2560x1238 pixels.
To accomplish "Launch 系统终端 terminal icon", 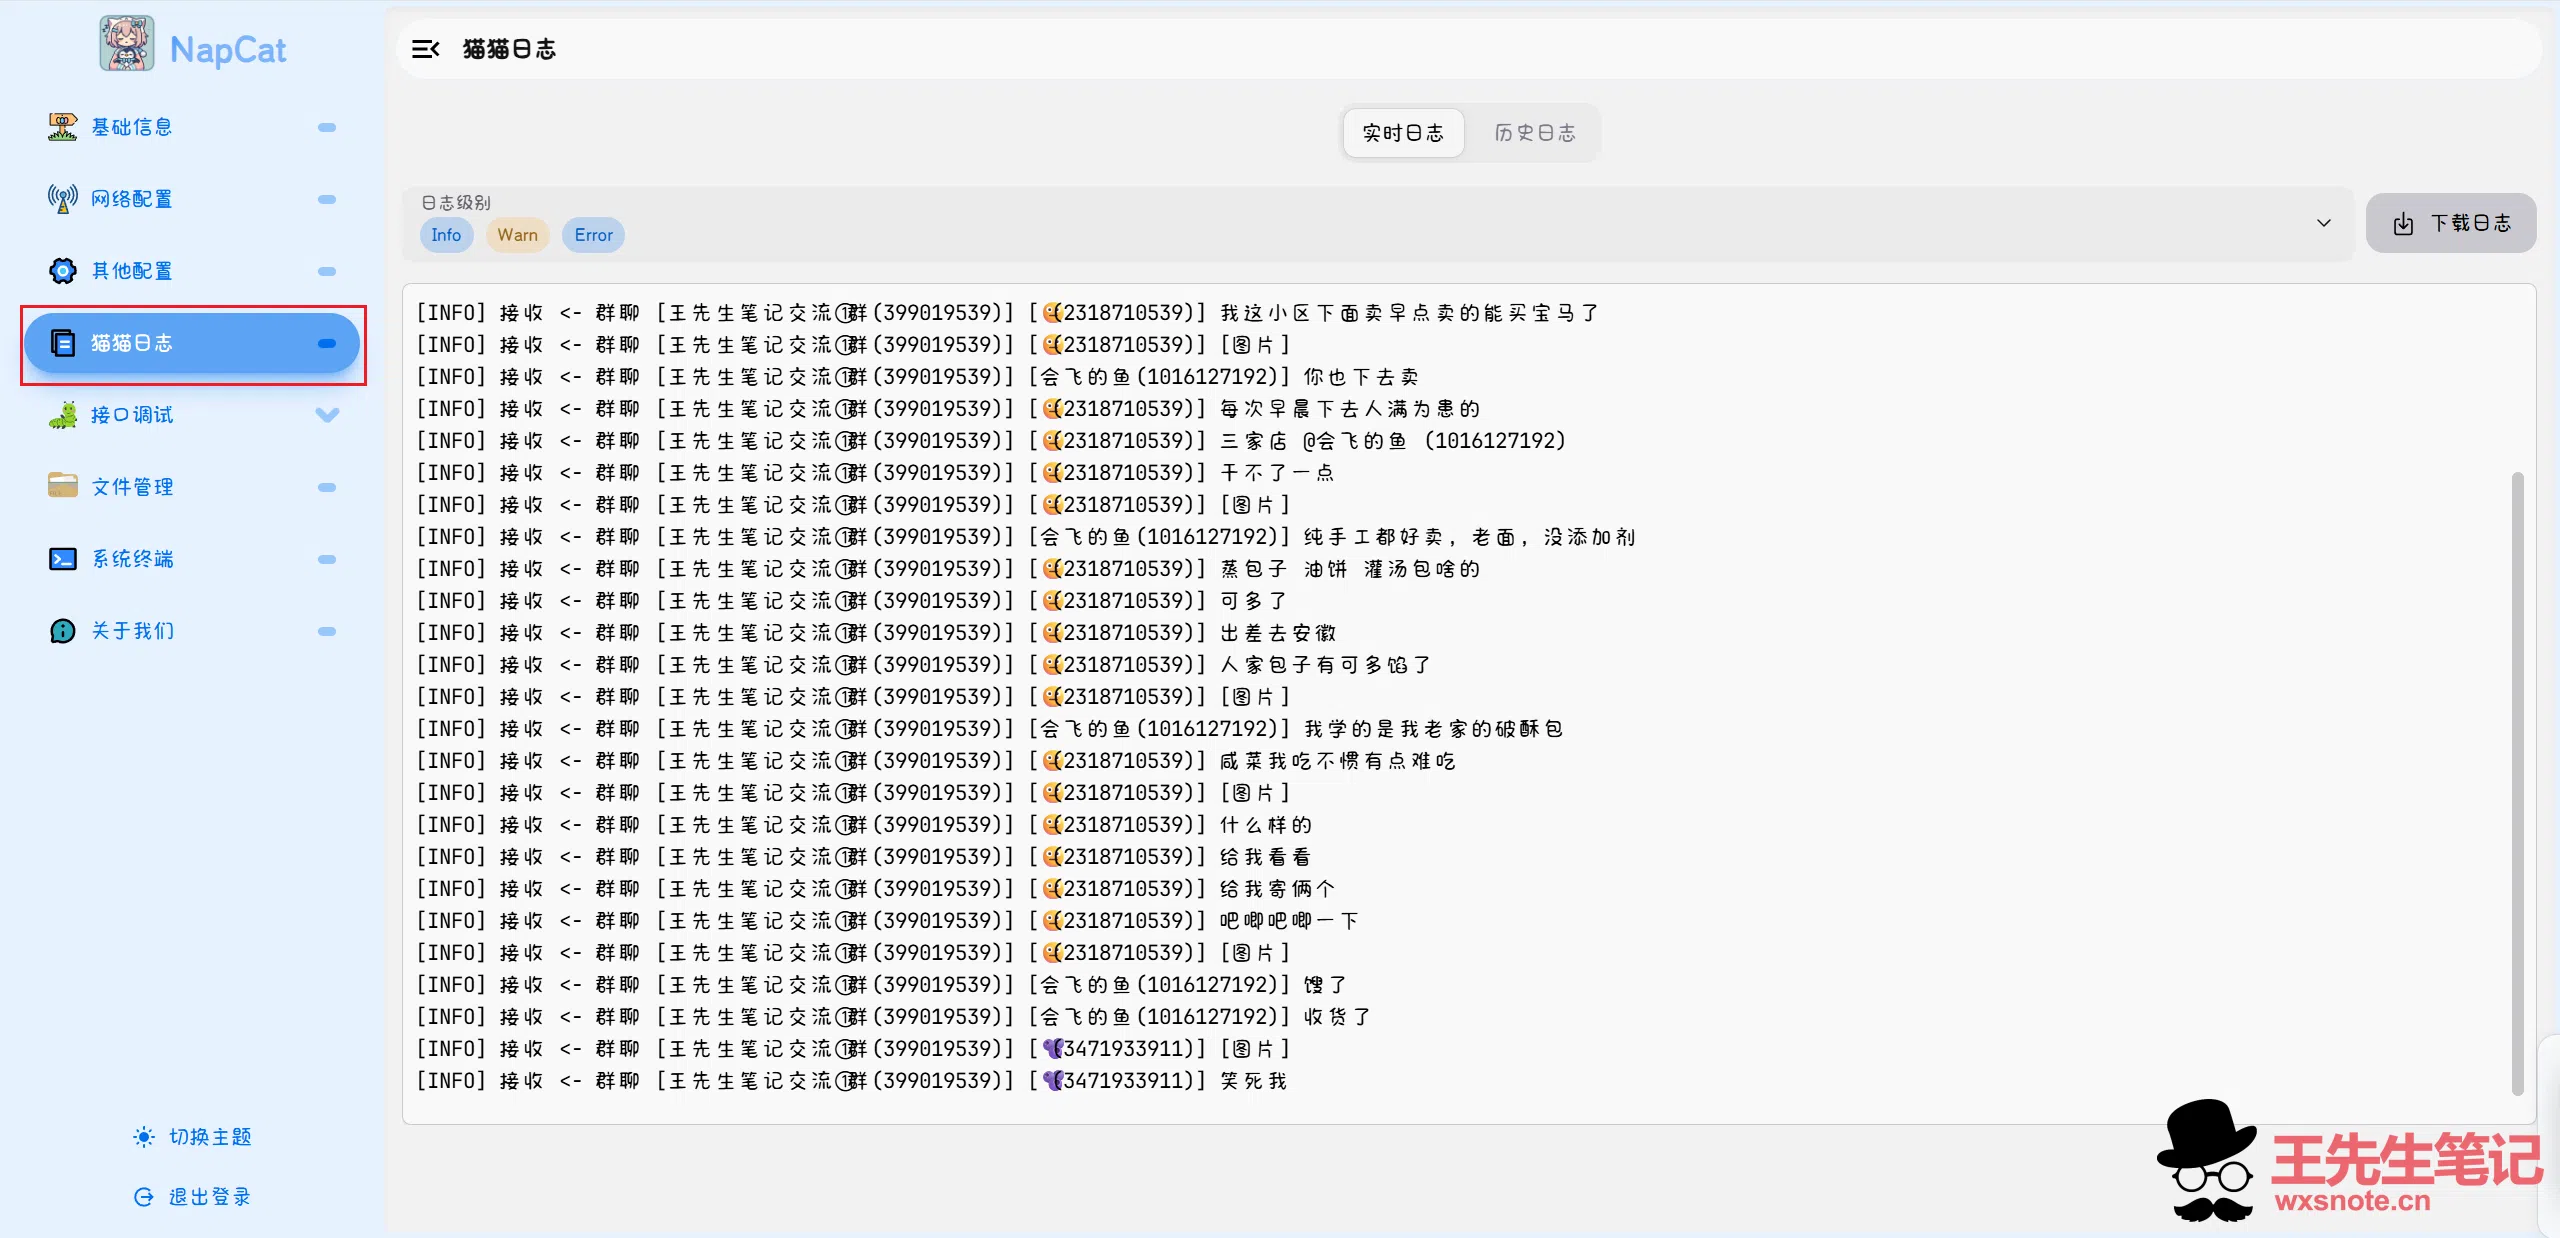I will (62, 558).
